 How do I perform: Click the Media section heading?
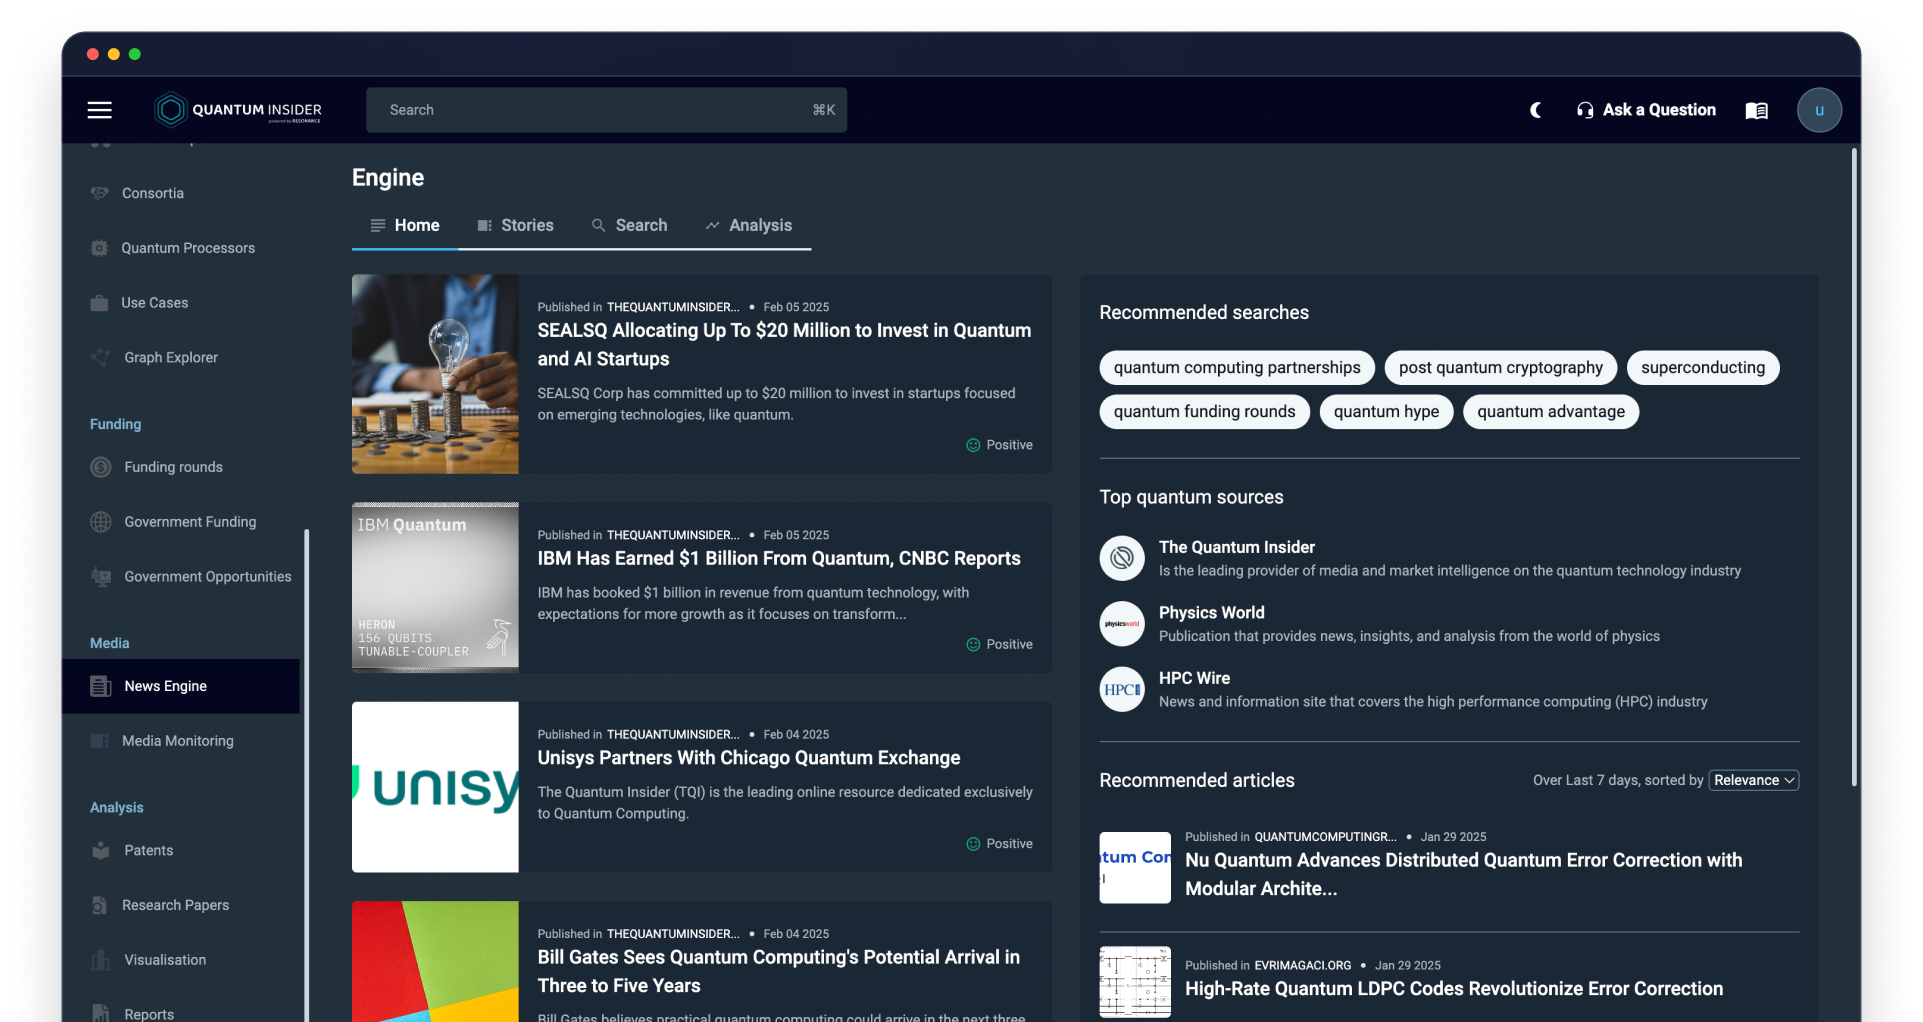[x=110, y=643]
